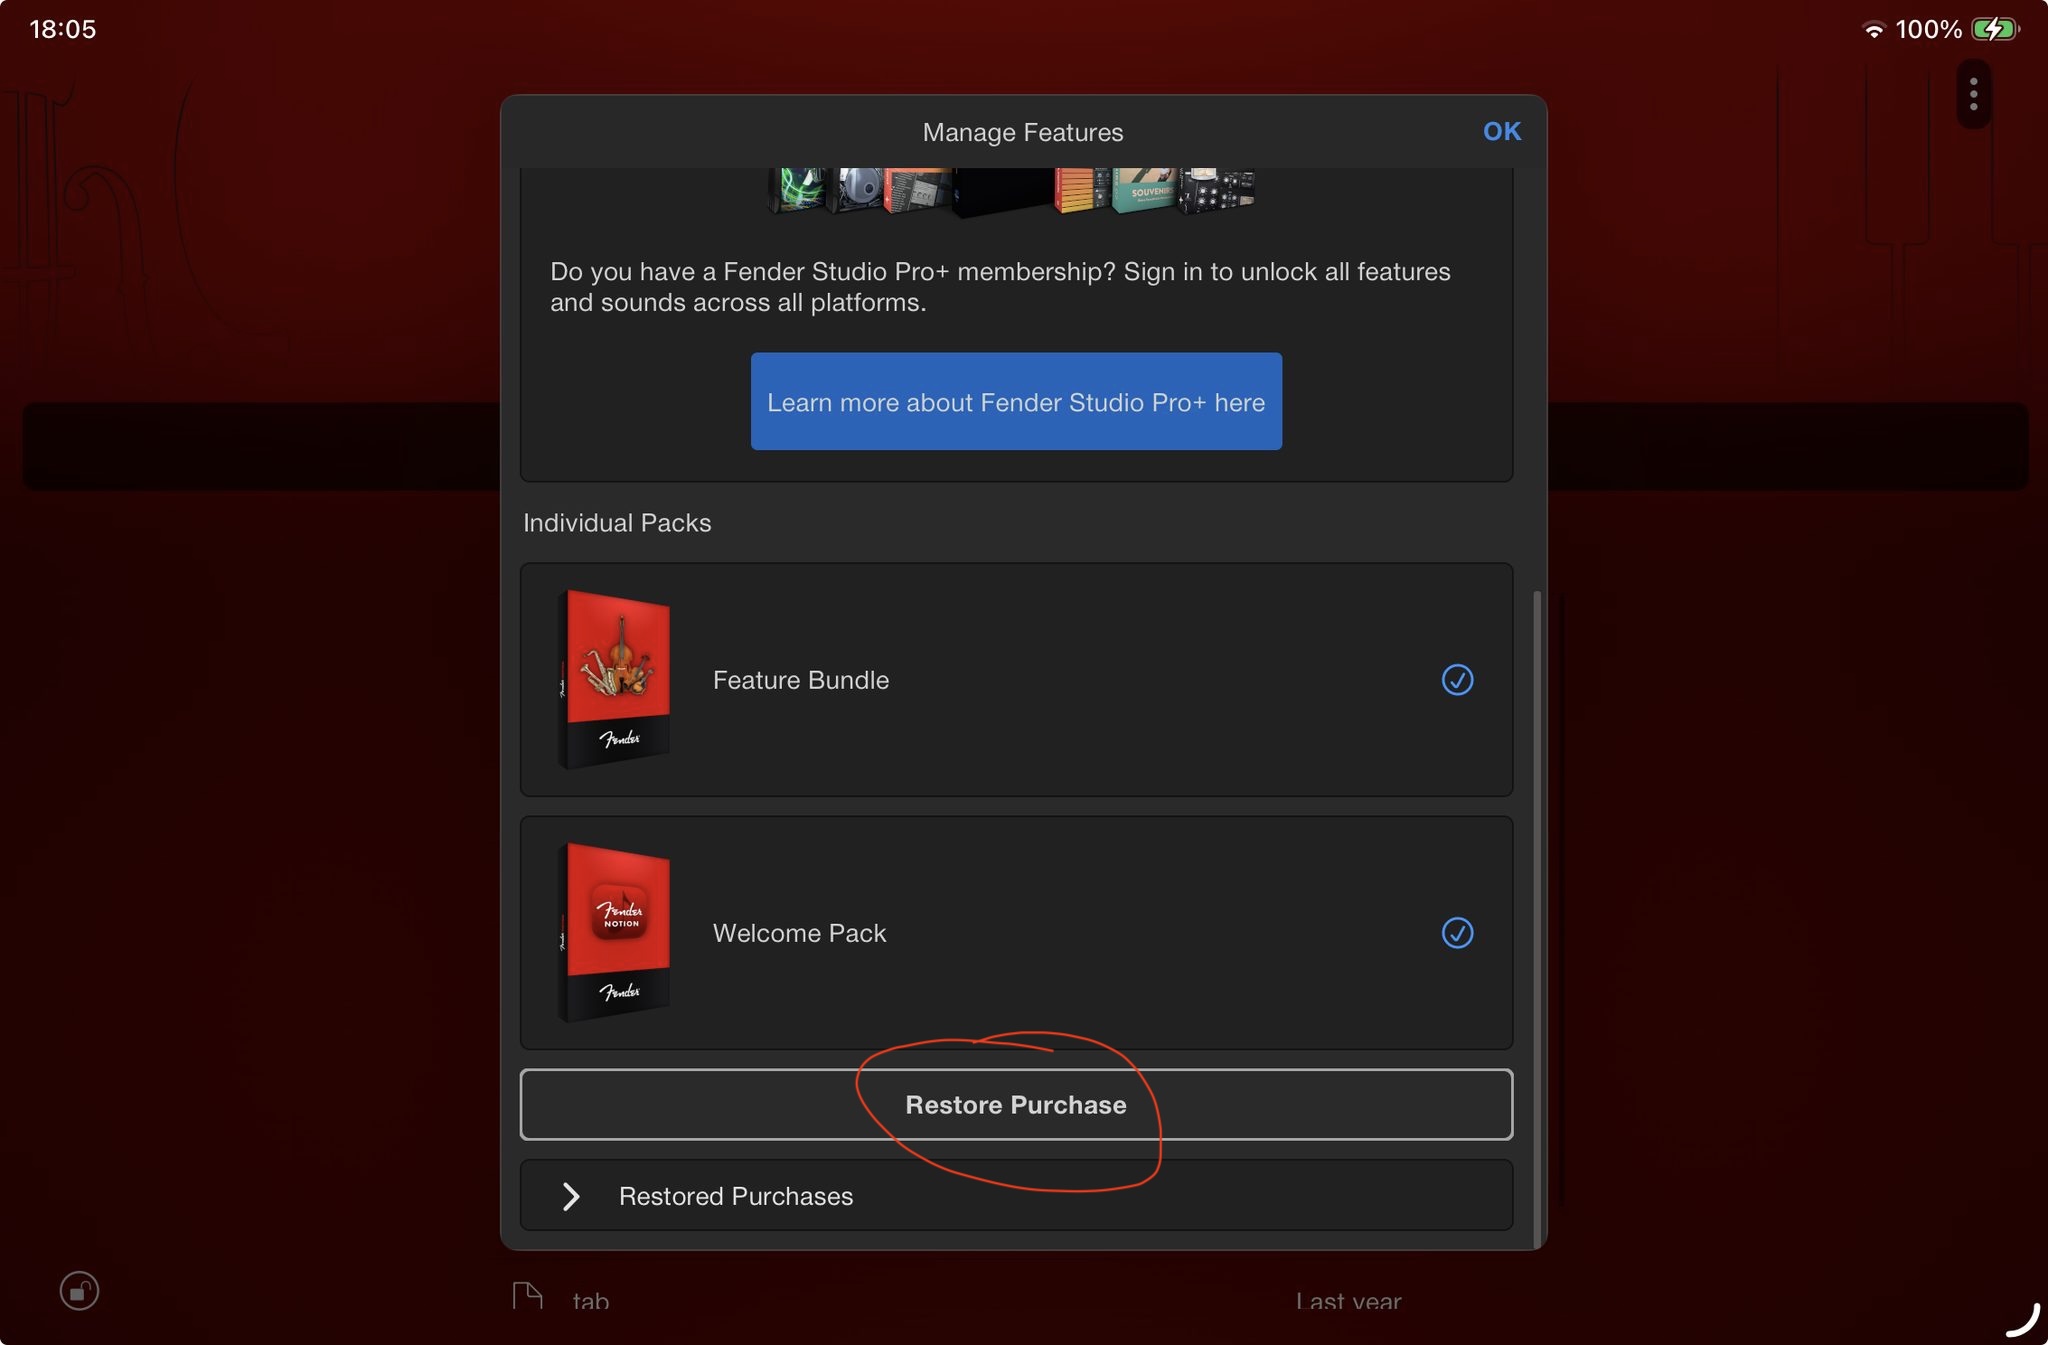Click the Manage Features title
2048x1345 pixels.
1023,132
